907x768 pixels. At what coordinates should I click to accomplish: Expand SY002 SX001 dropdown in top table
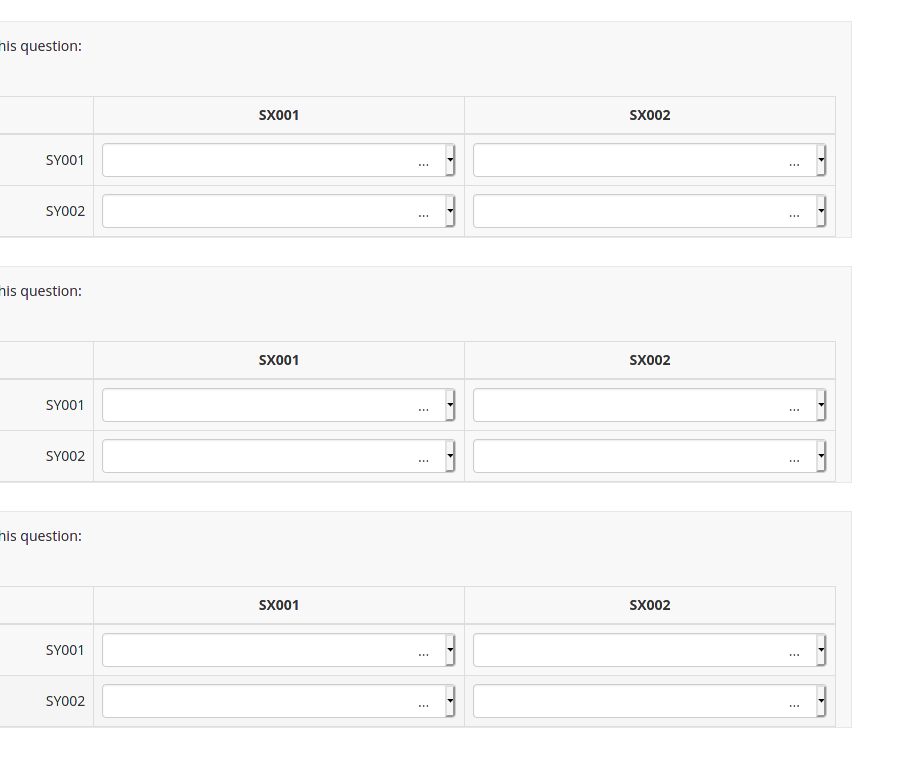[x=278, y=211]
